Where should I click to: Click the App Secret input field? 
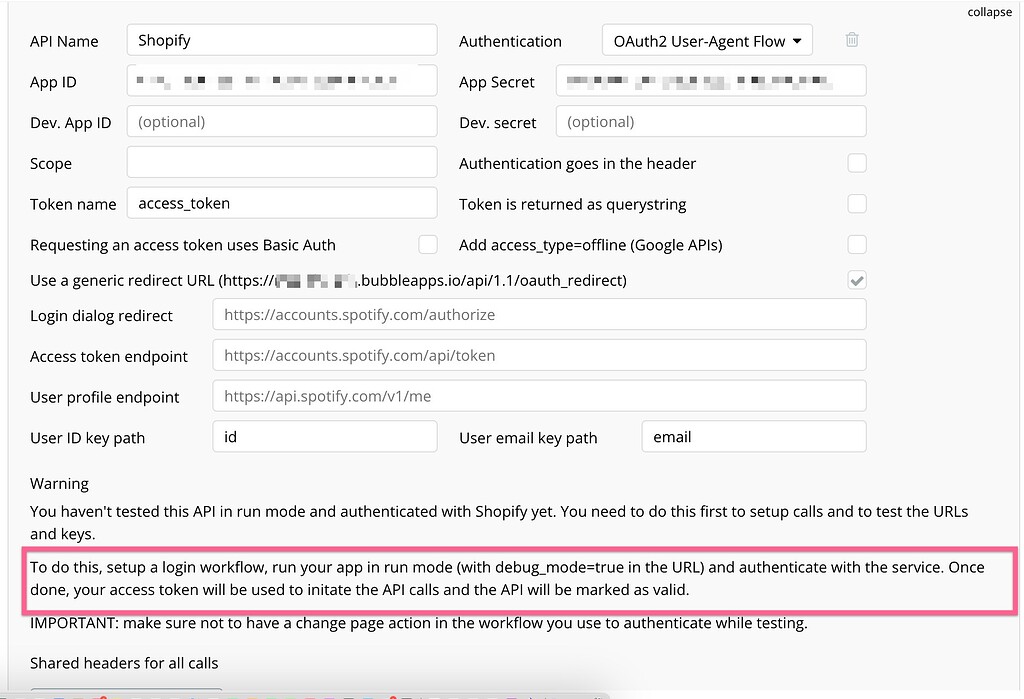[710, 81]
